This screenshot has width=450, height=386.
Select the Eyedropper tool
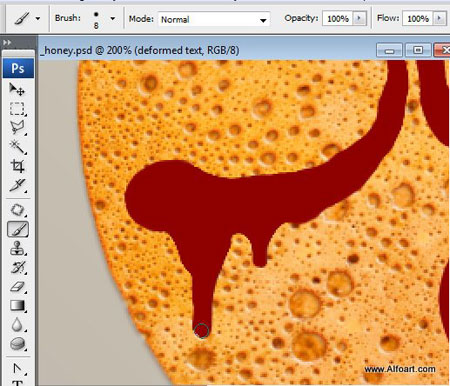(x=17, y=185)
